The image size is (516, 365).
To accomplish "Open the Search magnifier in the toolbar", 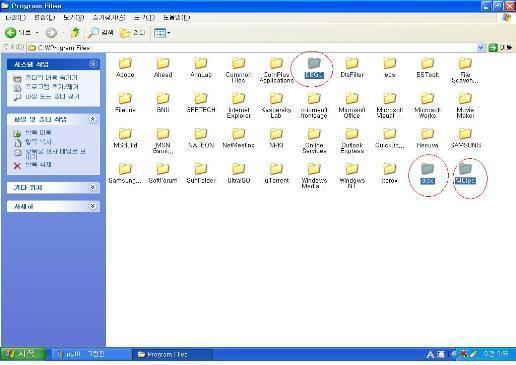I will [x=101, y=33].
